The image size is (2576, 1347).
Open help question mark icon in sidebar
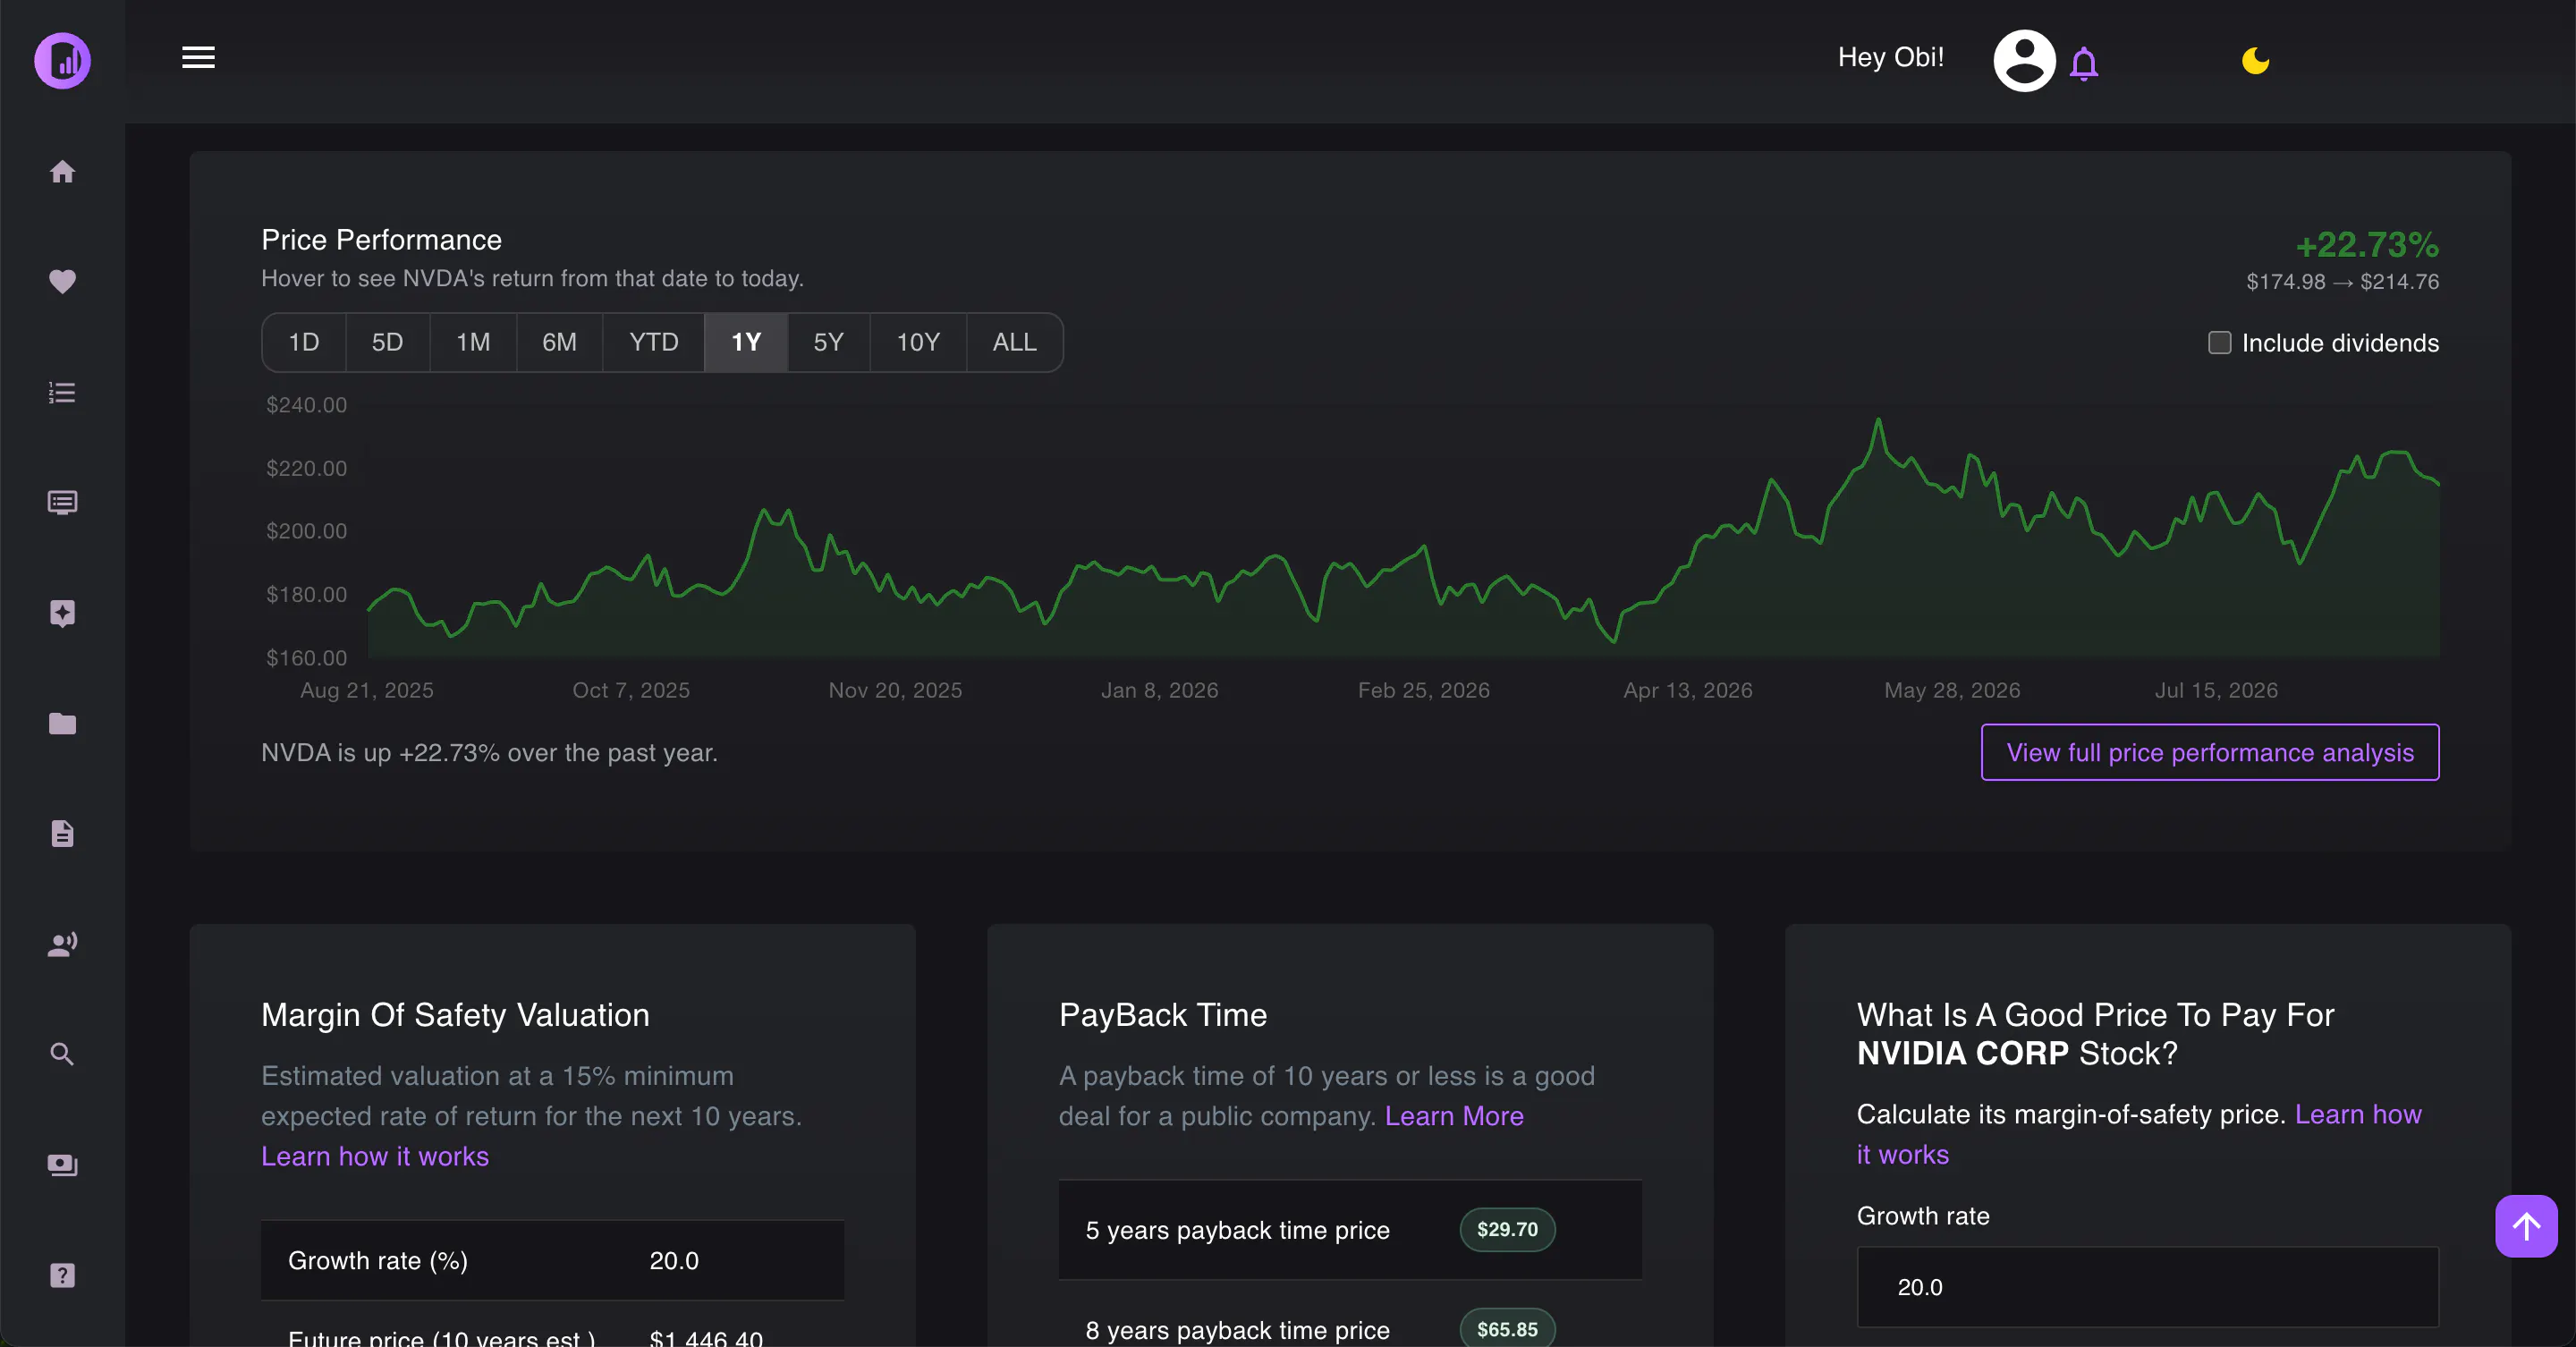point(62,1275)
